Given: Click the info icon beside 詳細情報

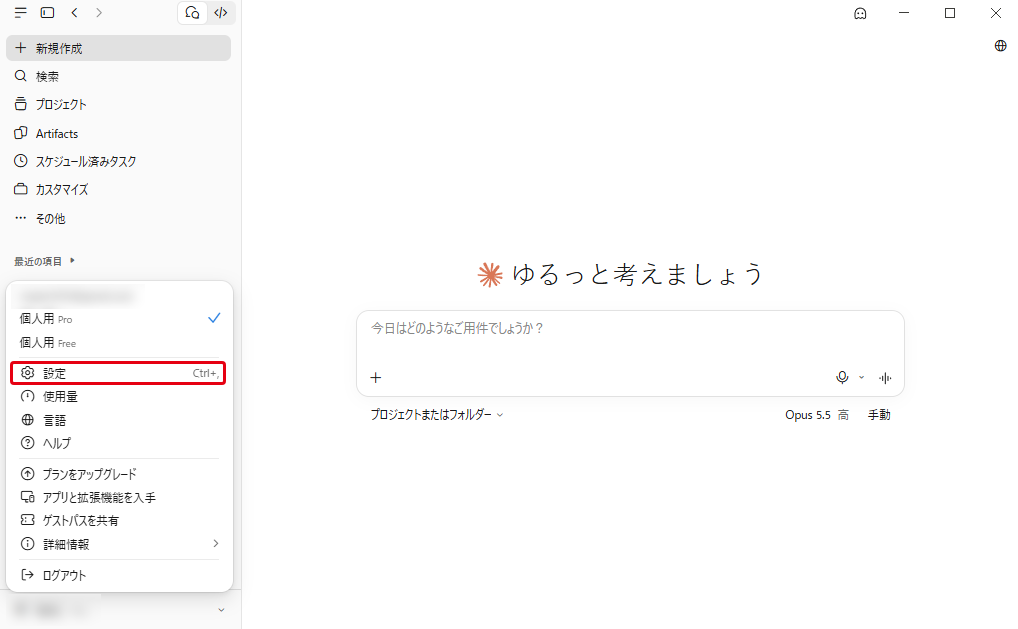Looking at the screenshot, I should tap(27, 544).
